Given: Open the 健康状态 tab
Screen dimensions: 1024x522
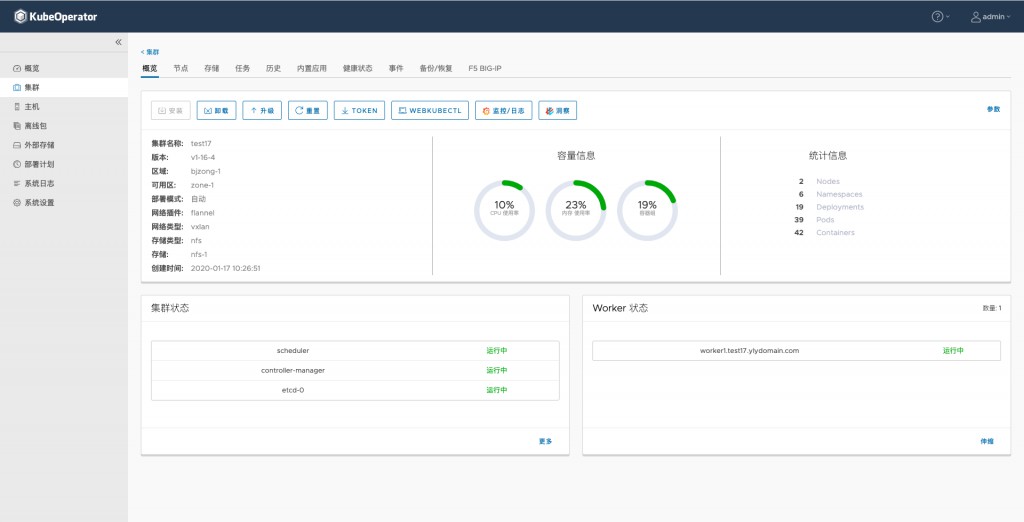Looking at the screenshot, I should click(x=358, y=68).
